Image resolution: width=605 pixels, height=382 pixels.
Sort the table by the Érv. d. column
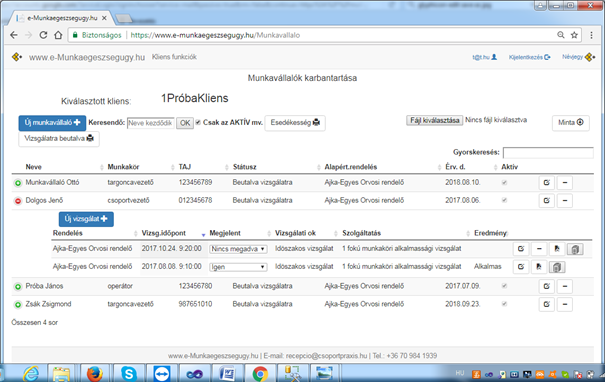pyautogui.click(x=455, y=167)
